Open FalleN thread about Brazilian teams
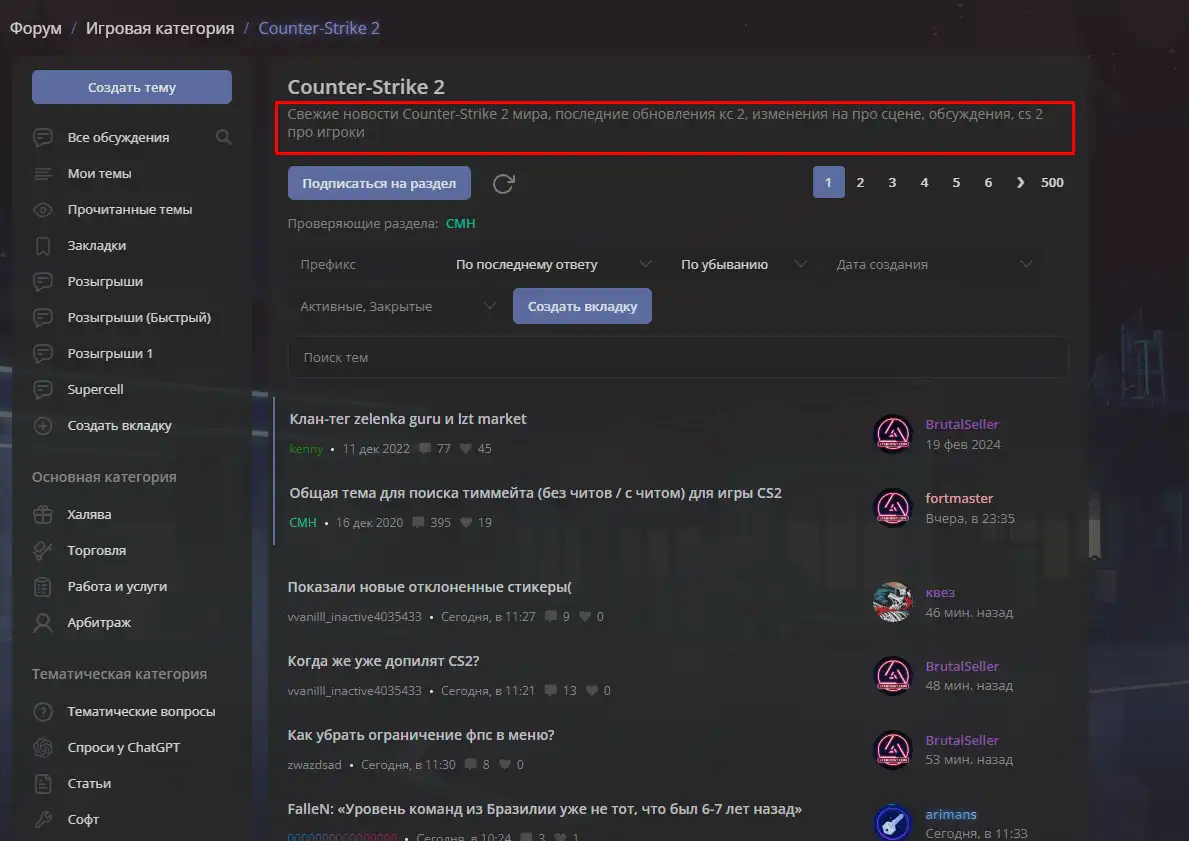 click(544, 809)
